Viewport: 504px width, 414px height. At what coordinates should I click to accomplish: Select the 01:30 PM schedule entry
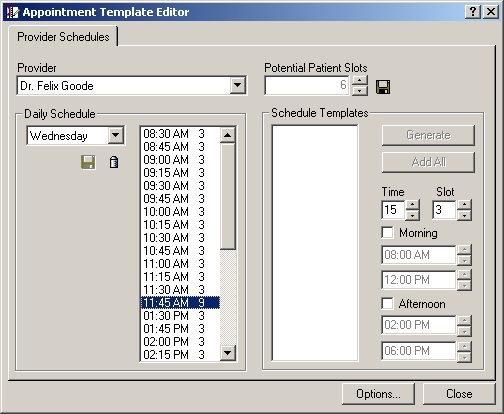point(180,316)
